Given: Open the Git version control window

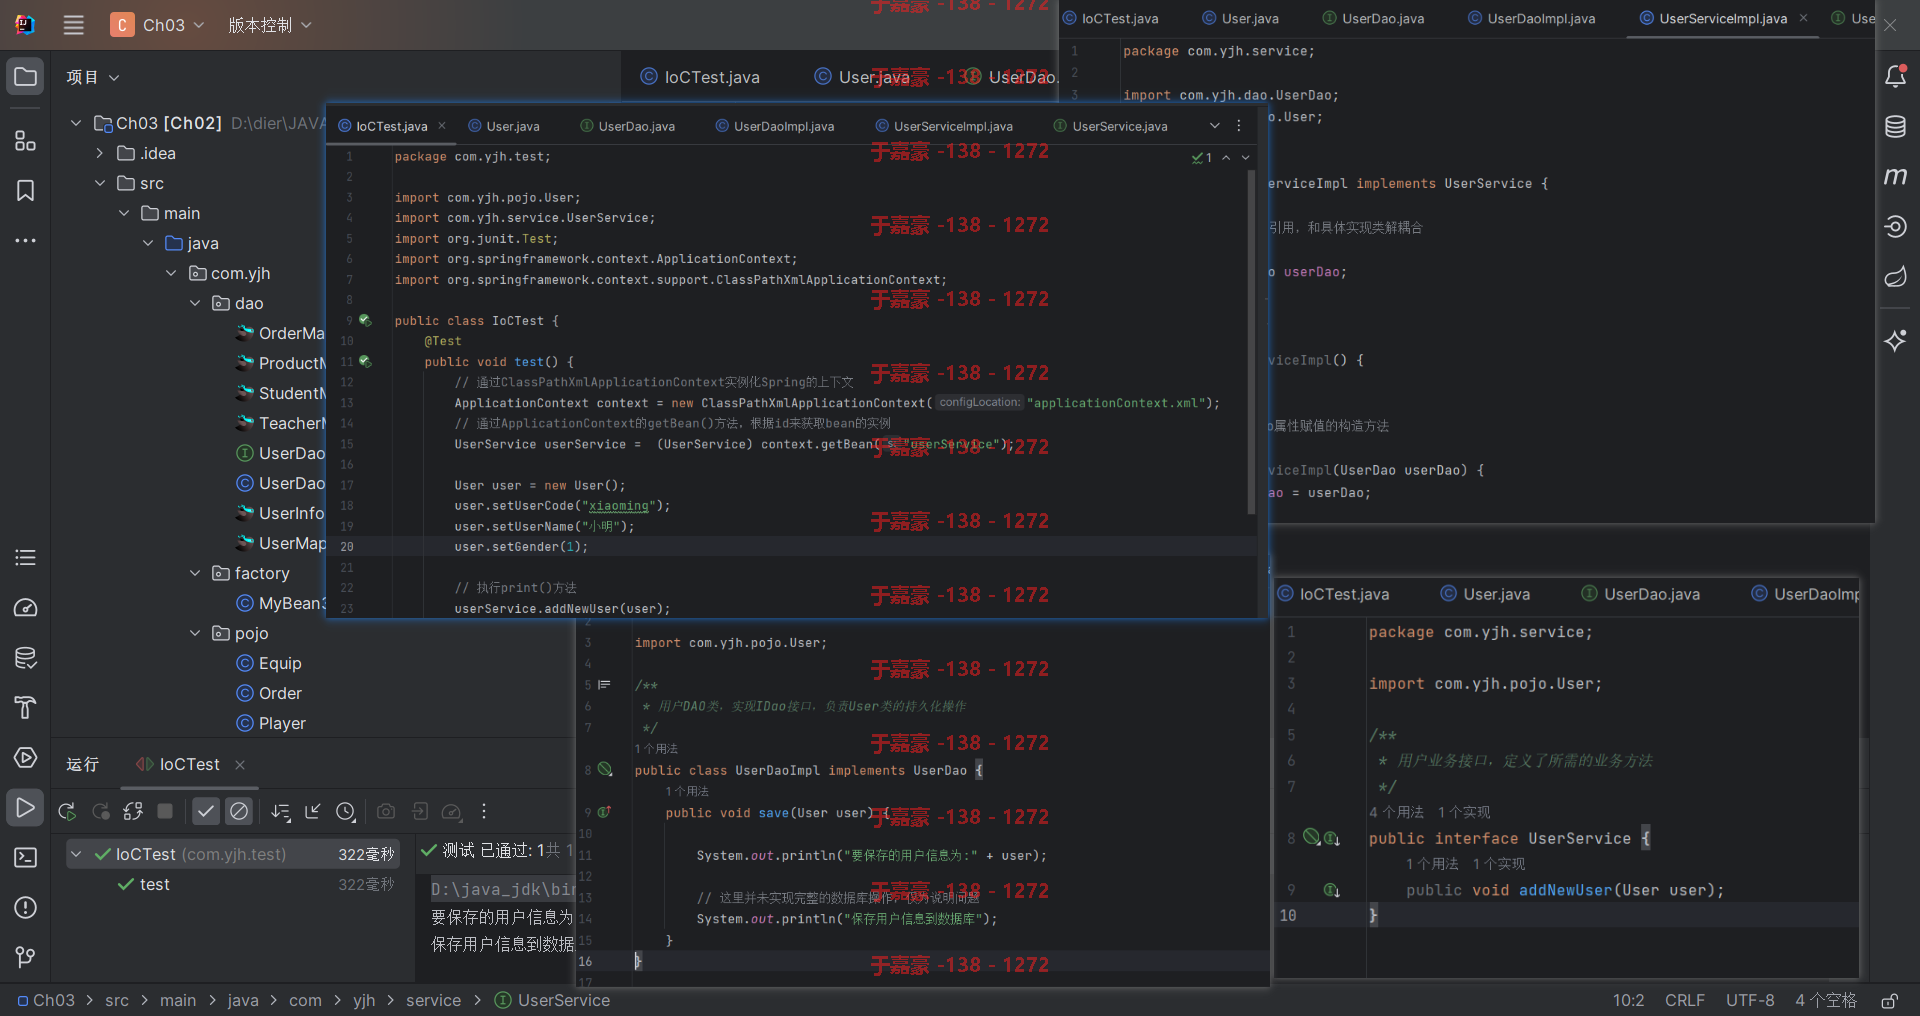Looking at the screenshot, I should click(26, 958).
